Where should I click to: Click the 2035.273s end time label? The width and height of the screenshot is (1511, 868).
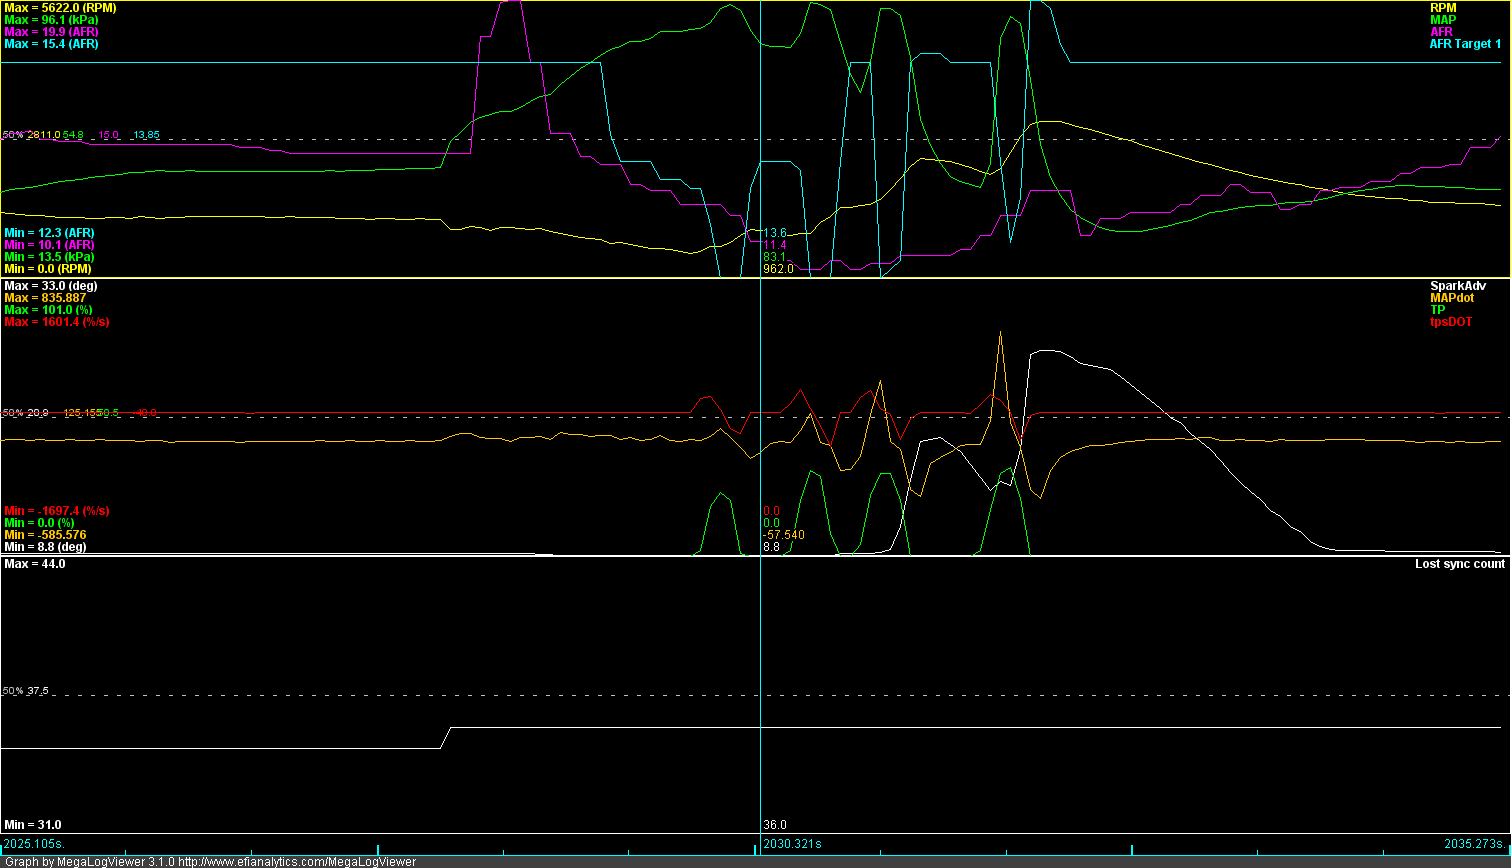pyautogui.click(x=1473, y=844)
